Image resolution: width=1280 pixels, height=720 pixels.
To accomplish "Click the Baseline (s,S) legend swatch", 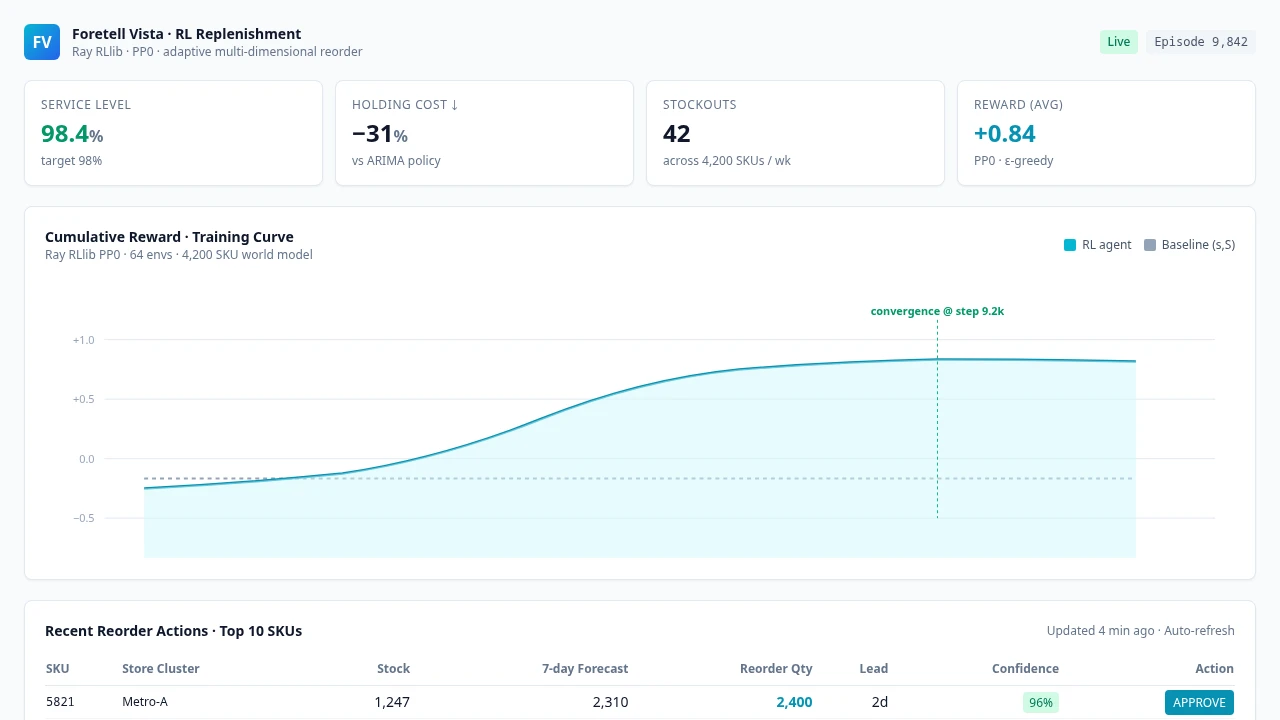I will point(1150,245).
